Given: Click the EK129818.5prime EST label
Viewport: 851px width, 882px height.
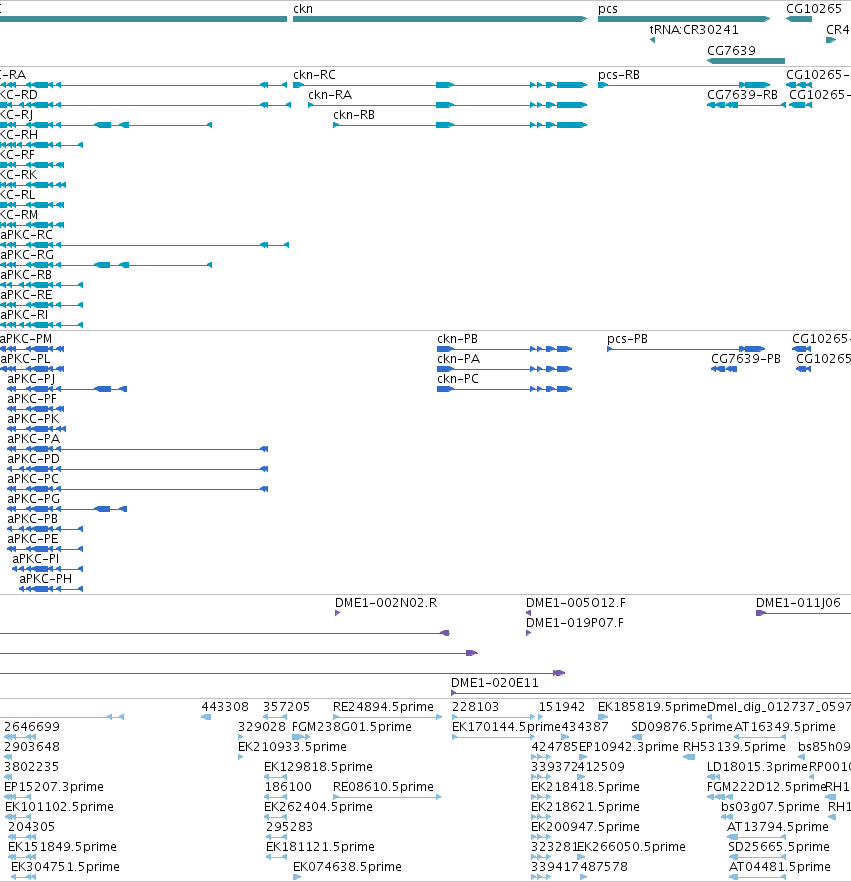Looking at the screenshot, I should 318,767.
